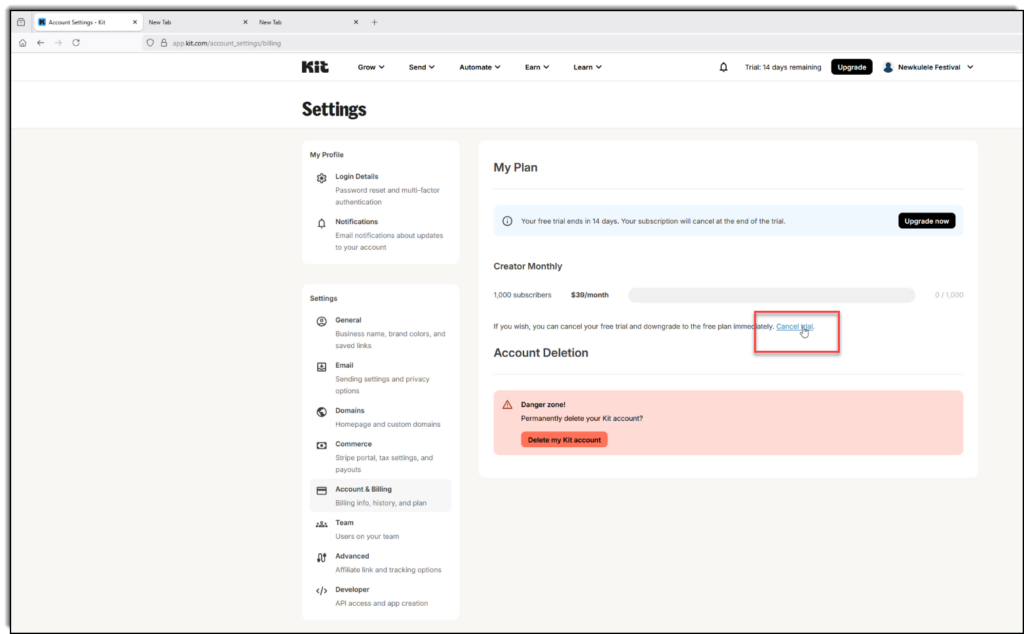Click the Upgrade now button
1024x634 pixels.
926,220
